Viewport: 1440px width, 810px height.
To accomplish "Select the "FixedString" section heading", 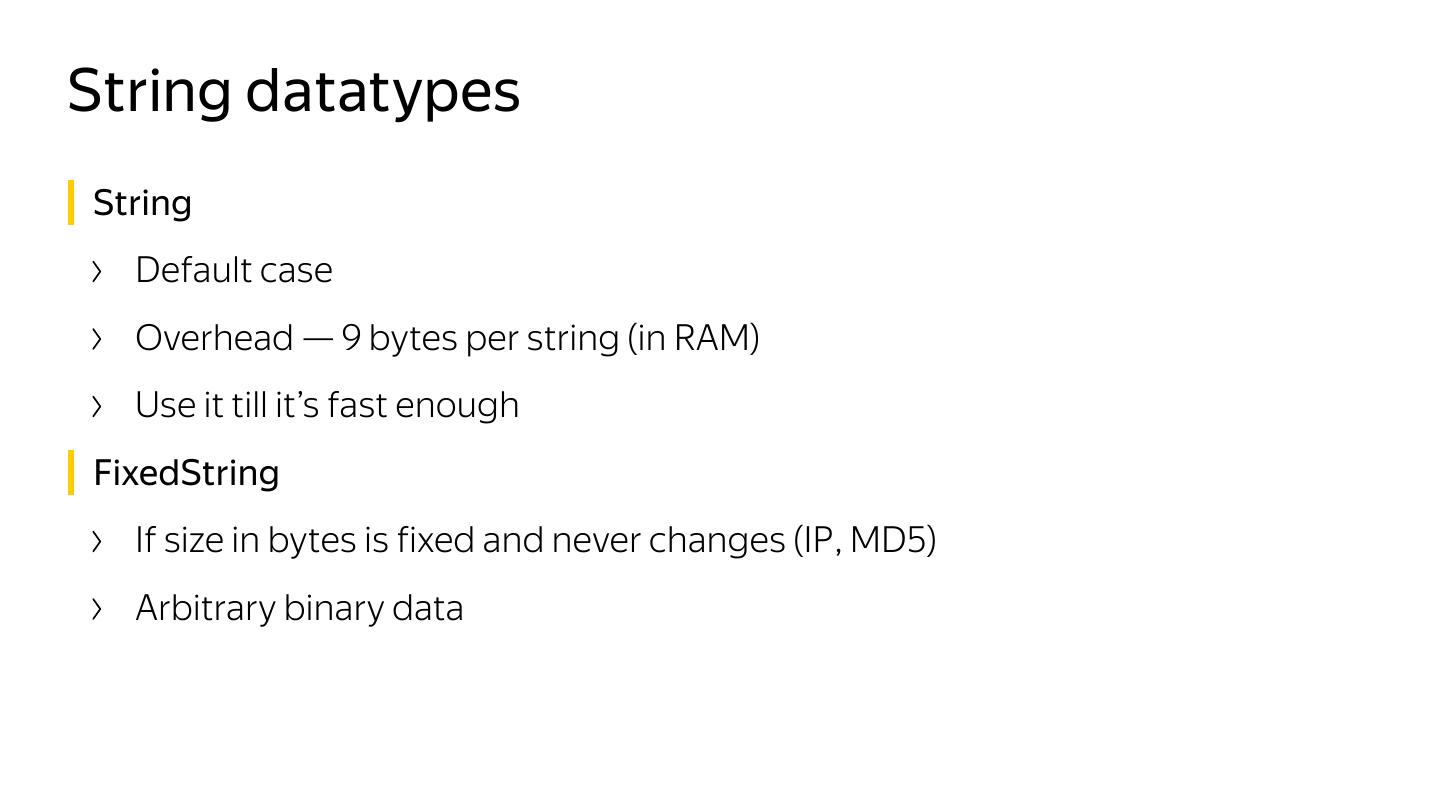I will coord(186,472).
